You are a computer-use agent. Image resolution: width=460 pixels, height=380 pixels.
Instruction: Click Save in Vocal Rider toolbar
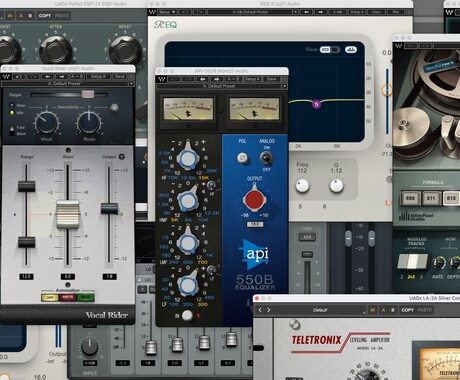120,77
